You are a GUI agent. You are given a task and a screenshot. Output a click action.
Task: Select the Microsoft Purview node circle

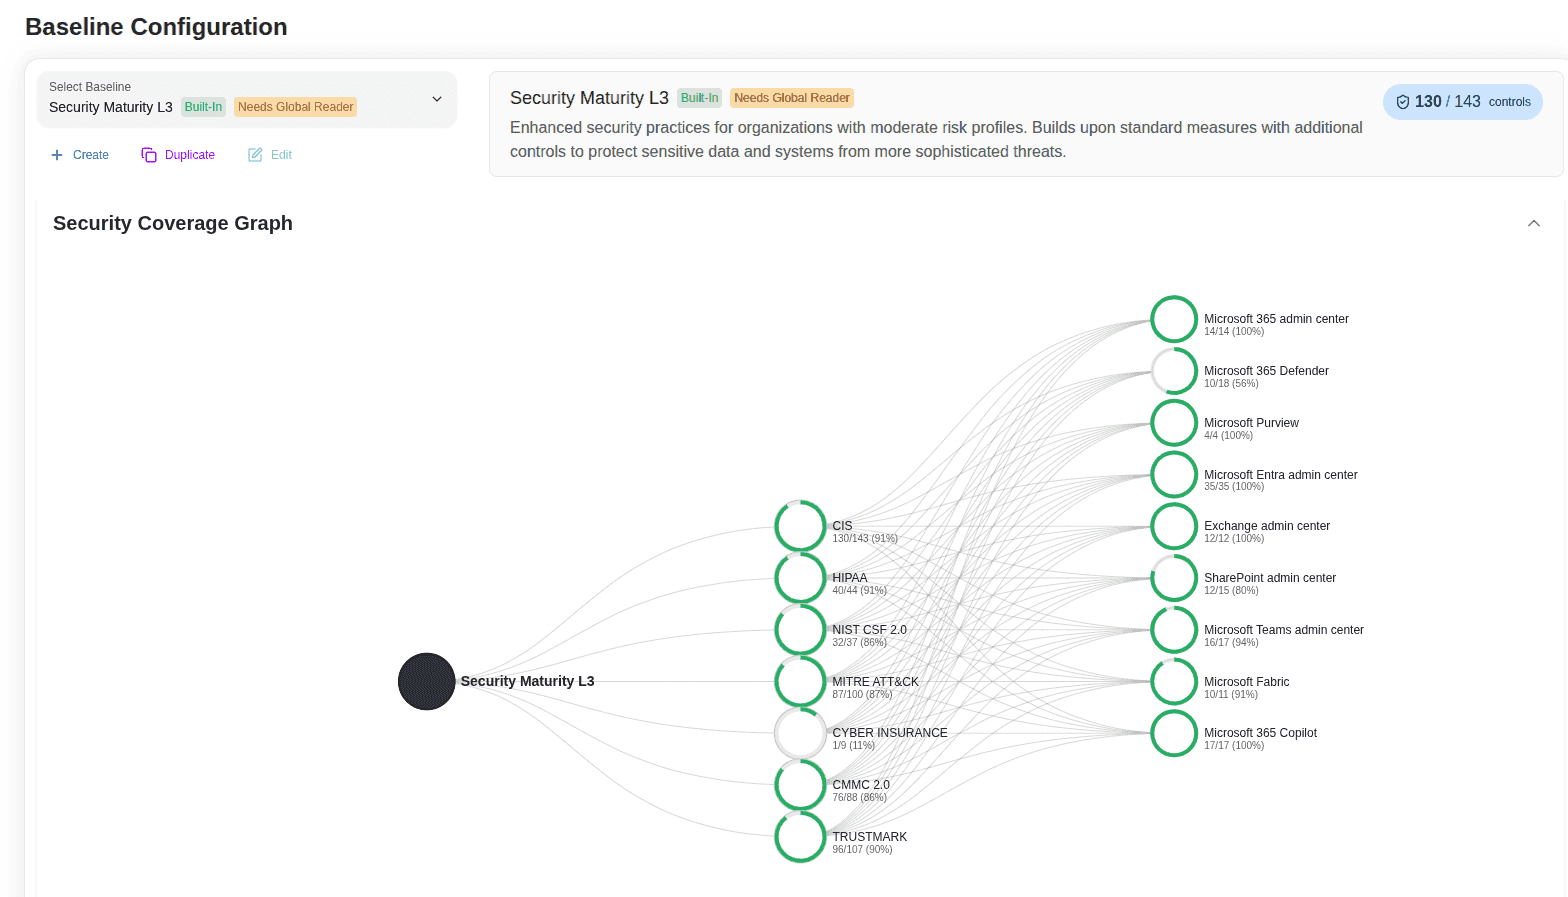pos(1174,423)
